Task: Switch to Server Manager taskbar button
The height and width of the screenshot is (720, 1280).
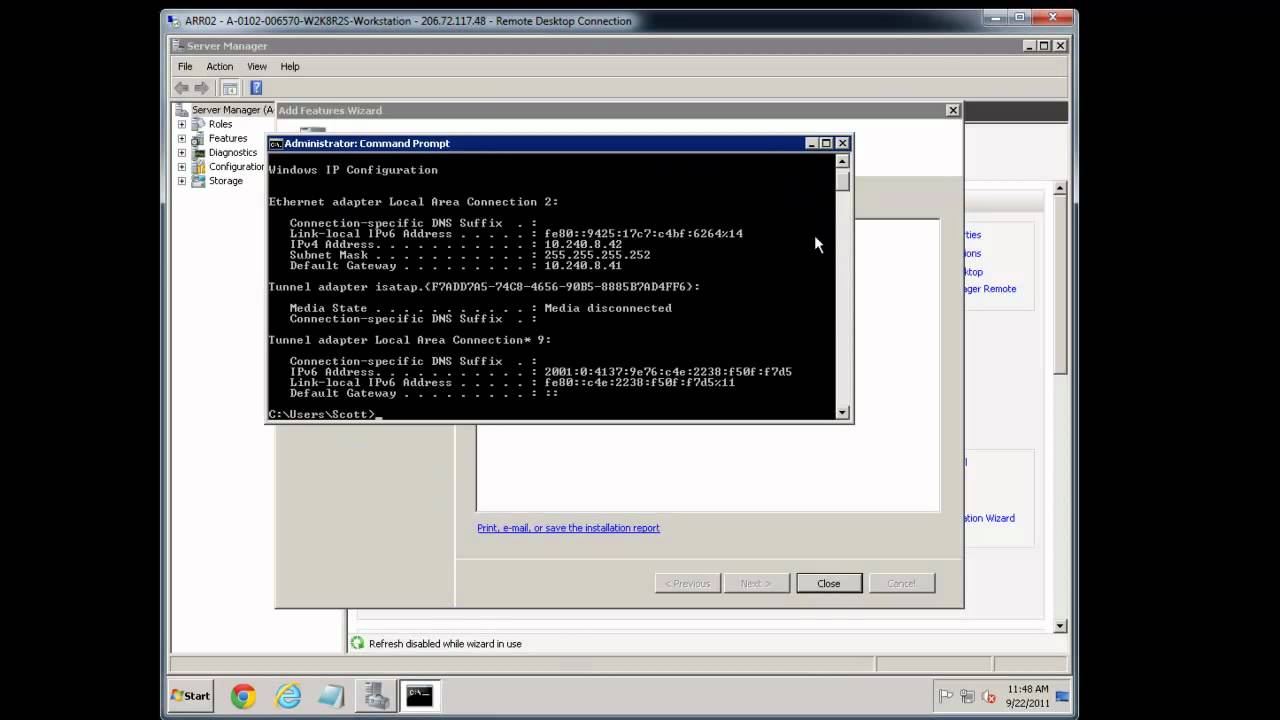Action: [377, 696]
